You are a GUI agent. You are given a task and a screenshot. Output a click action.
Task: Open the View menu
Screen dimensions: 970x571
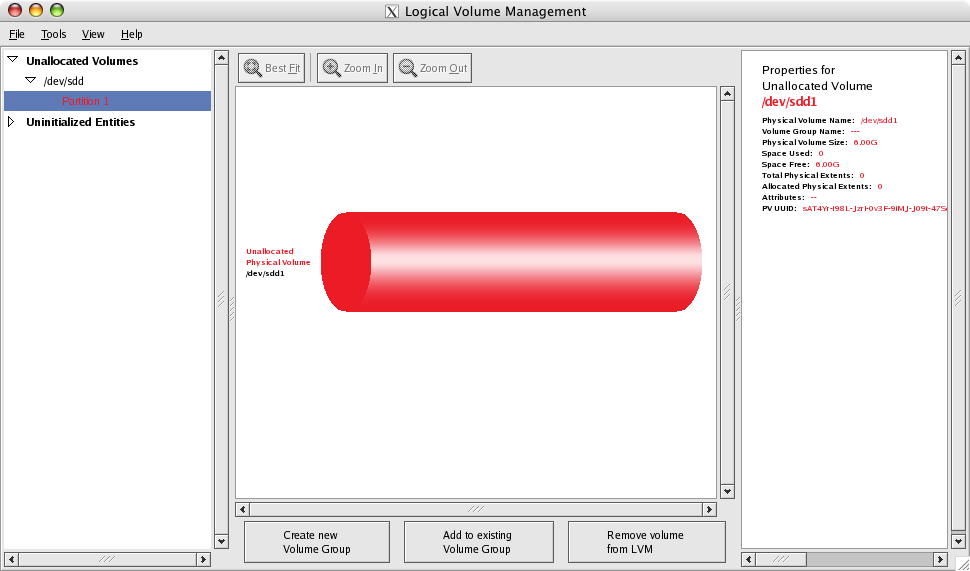[93, 34]
